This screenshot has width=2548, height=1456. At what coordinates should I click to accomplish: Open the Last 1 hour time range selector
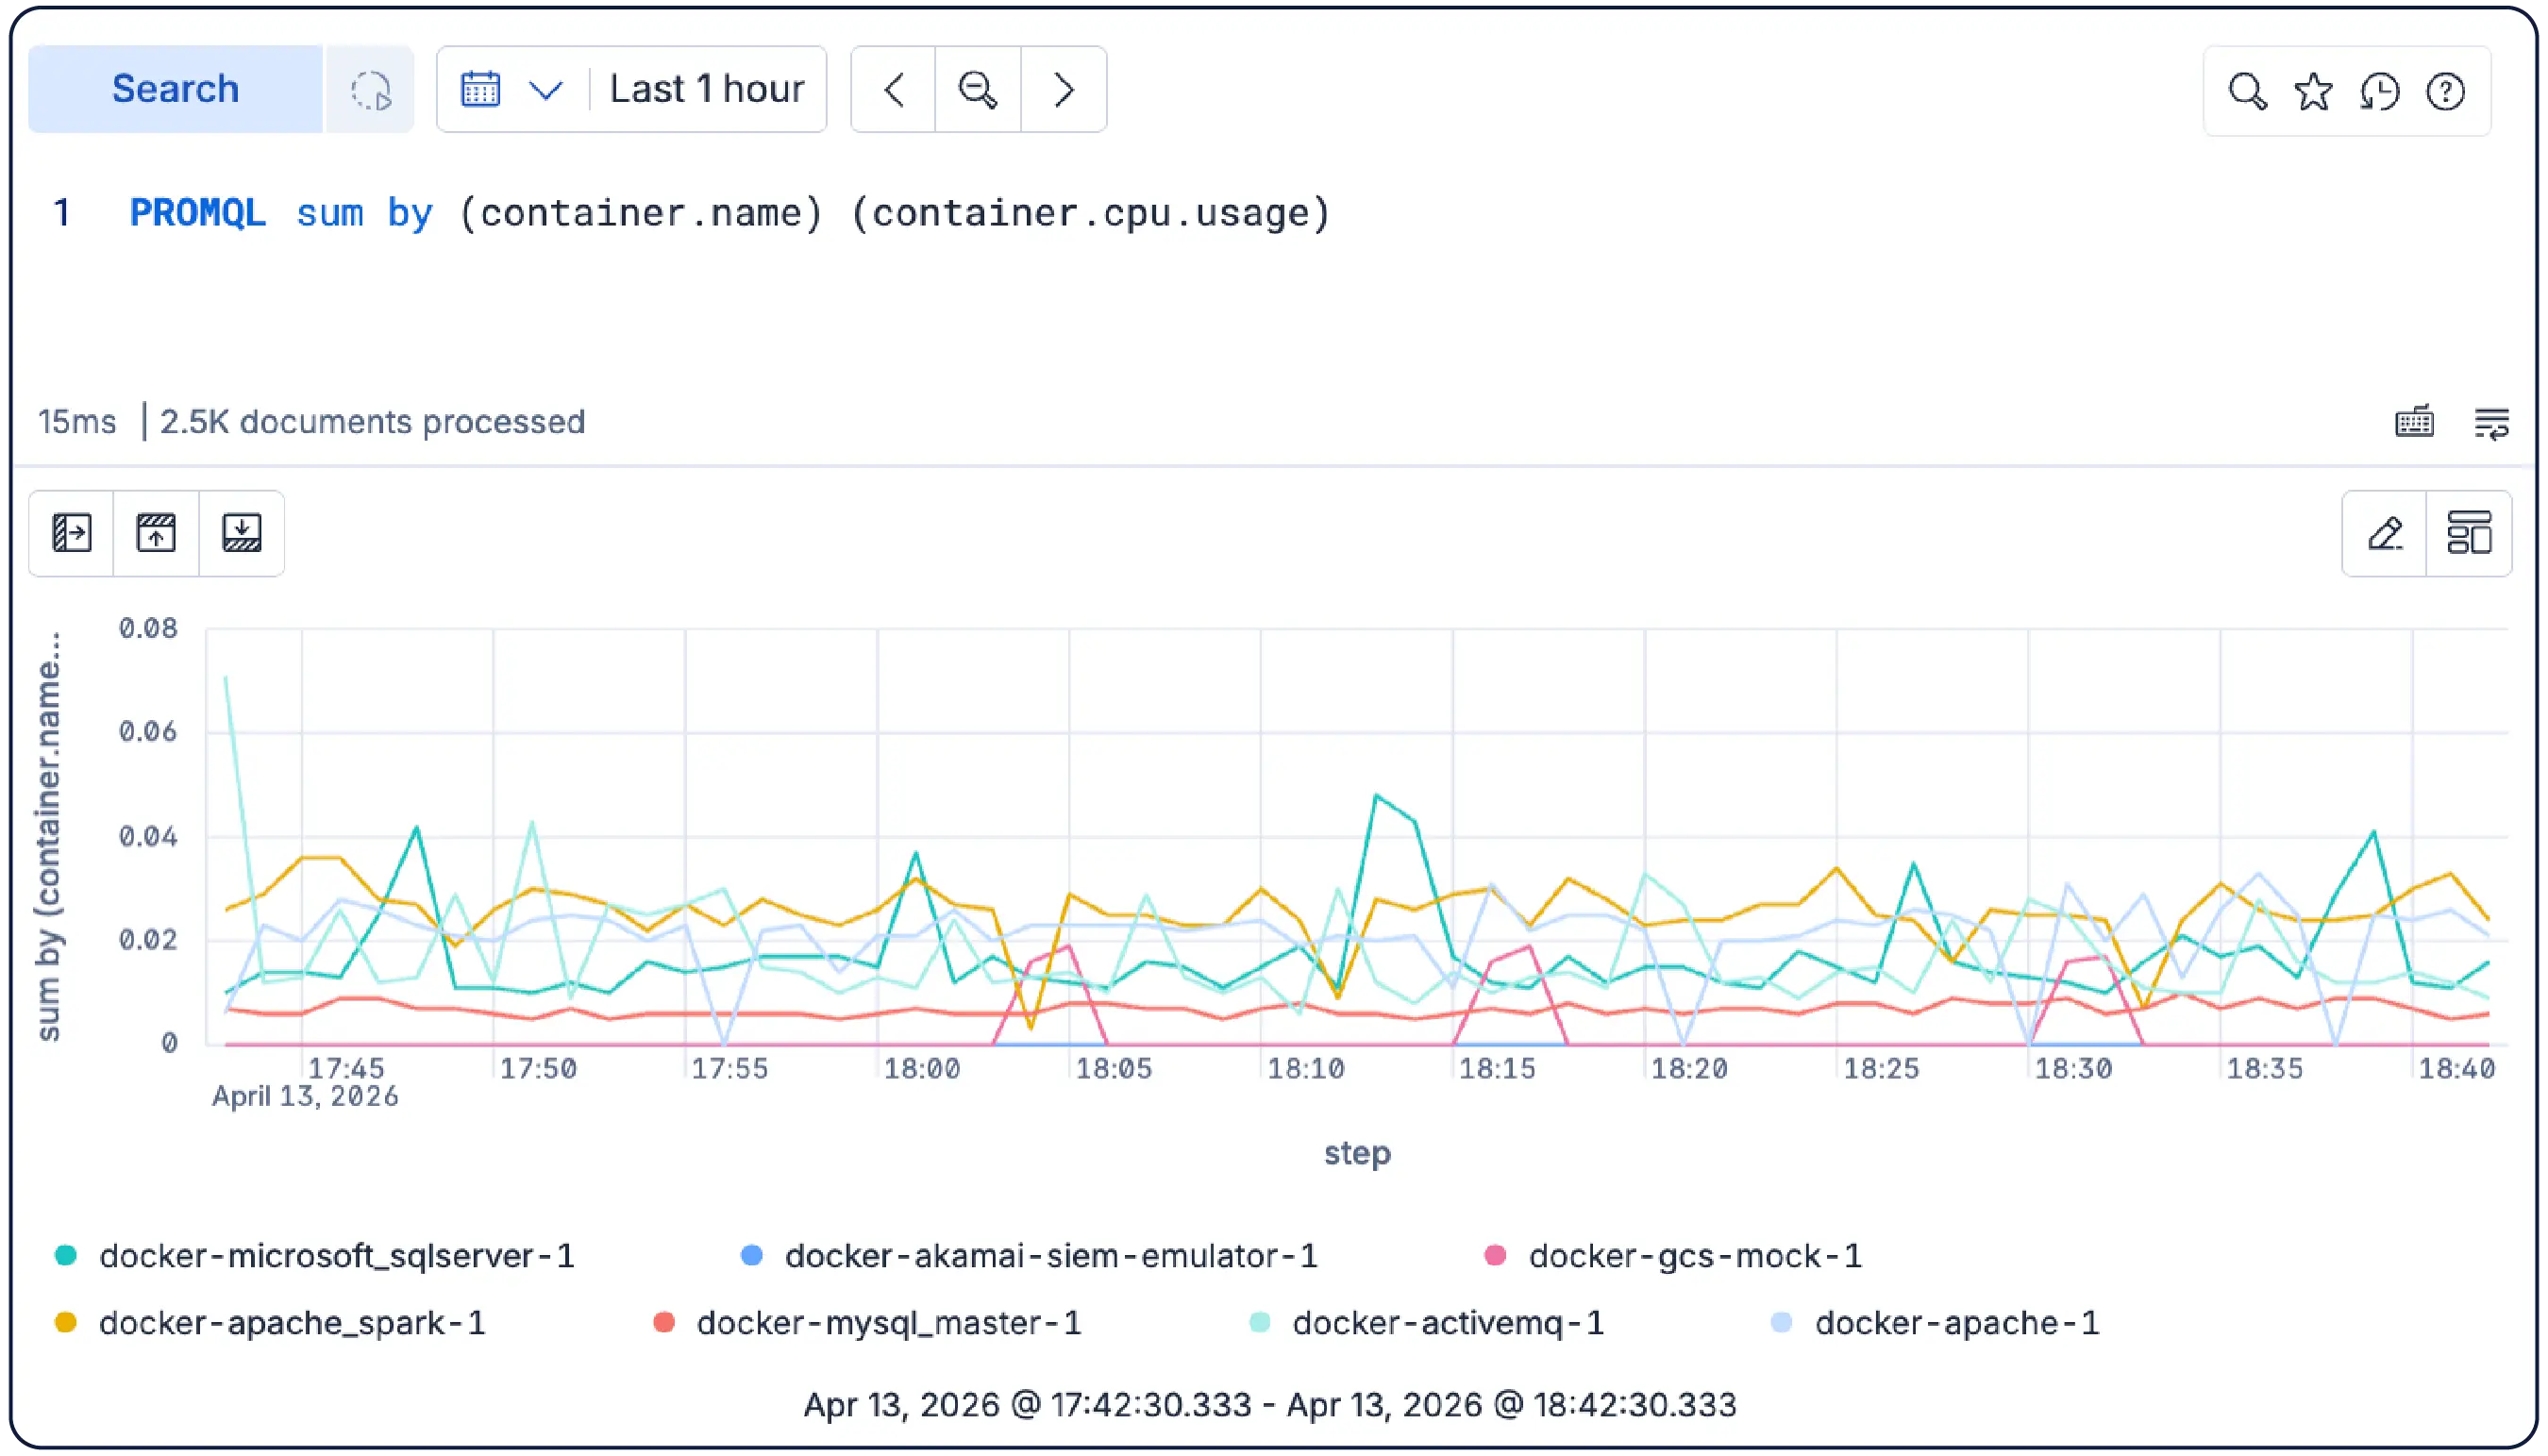pyautogui.click(x=707, y=89)
